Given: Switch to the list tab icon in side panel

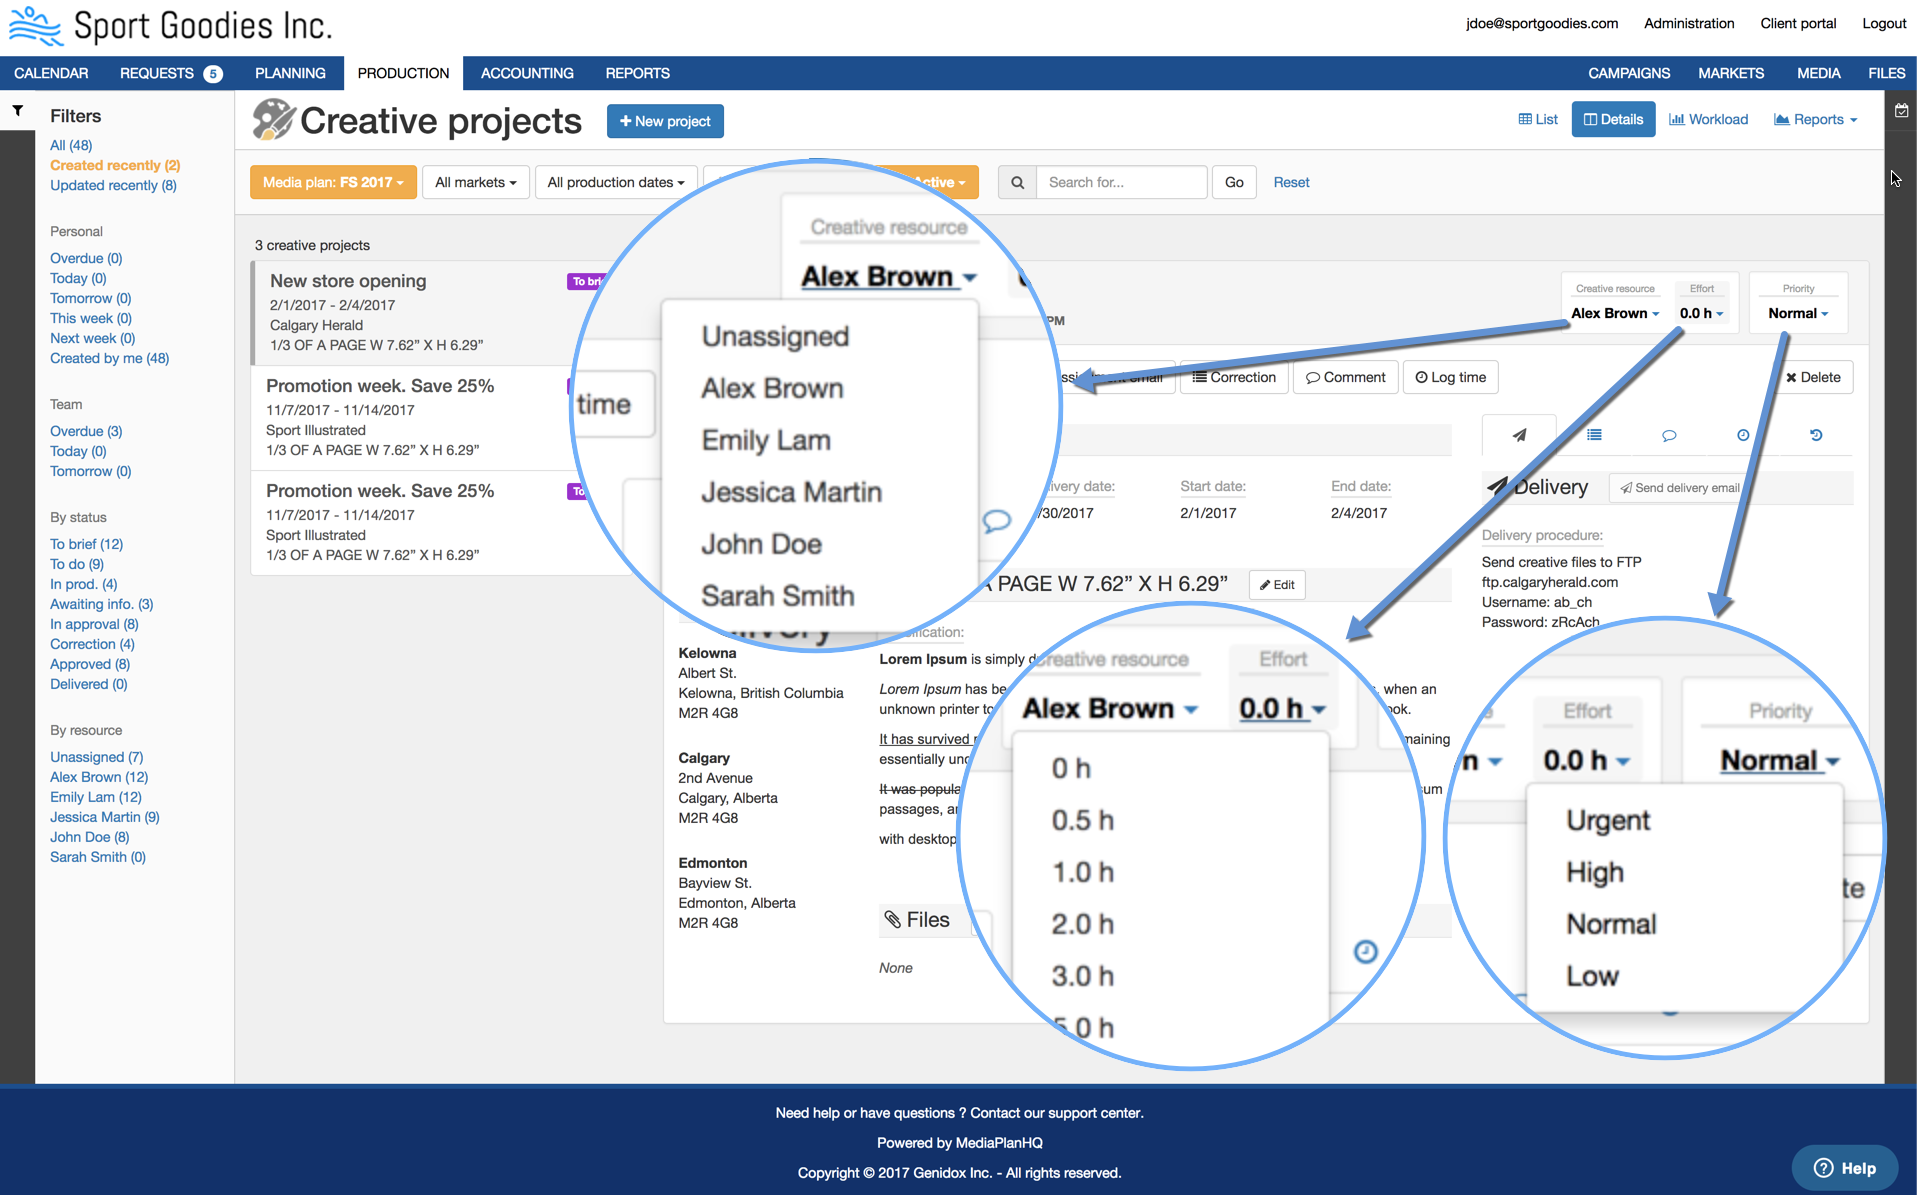Looking at the screenshot, I should (1594, 435).
